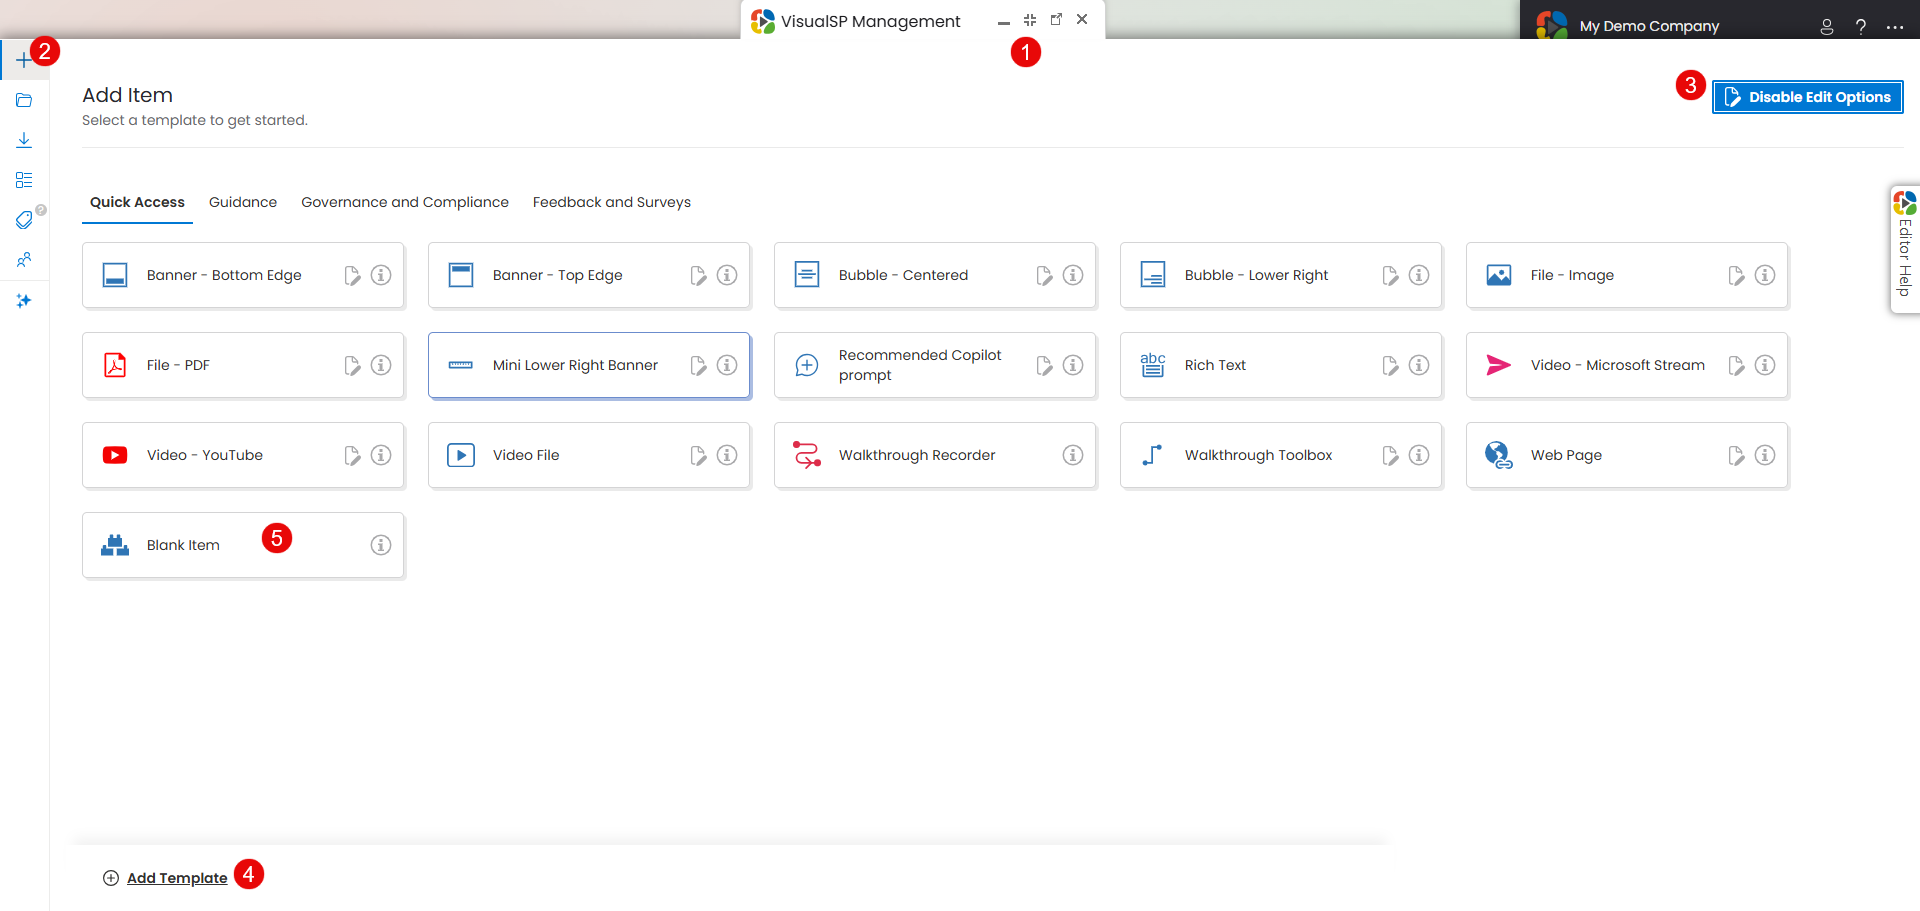Open the tags icon in sidebar
Image resolution: width=1920 pixels, height=911 pixels.
(x=24, y=220)
